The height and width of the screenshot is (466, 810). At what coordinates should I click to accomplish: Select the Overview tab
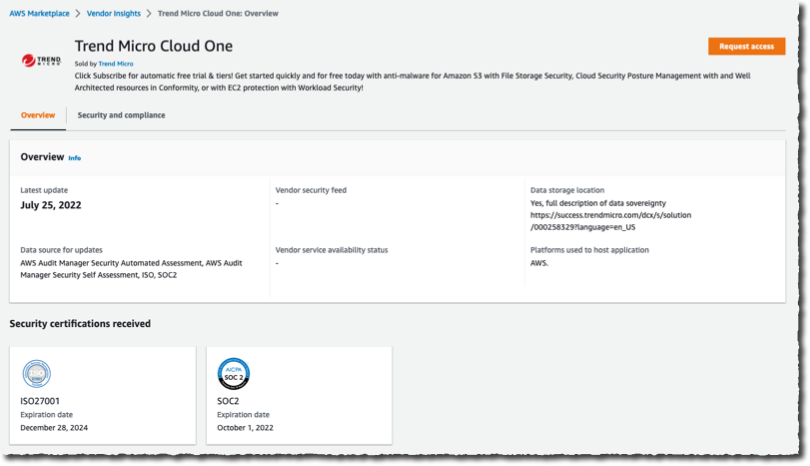(38, 115)
